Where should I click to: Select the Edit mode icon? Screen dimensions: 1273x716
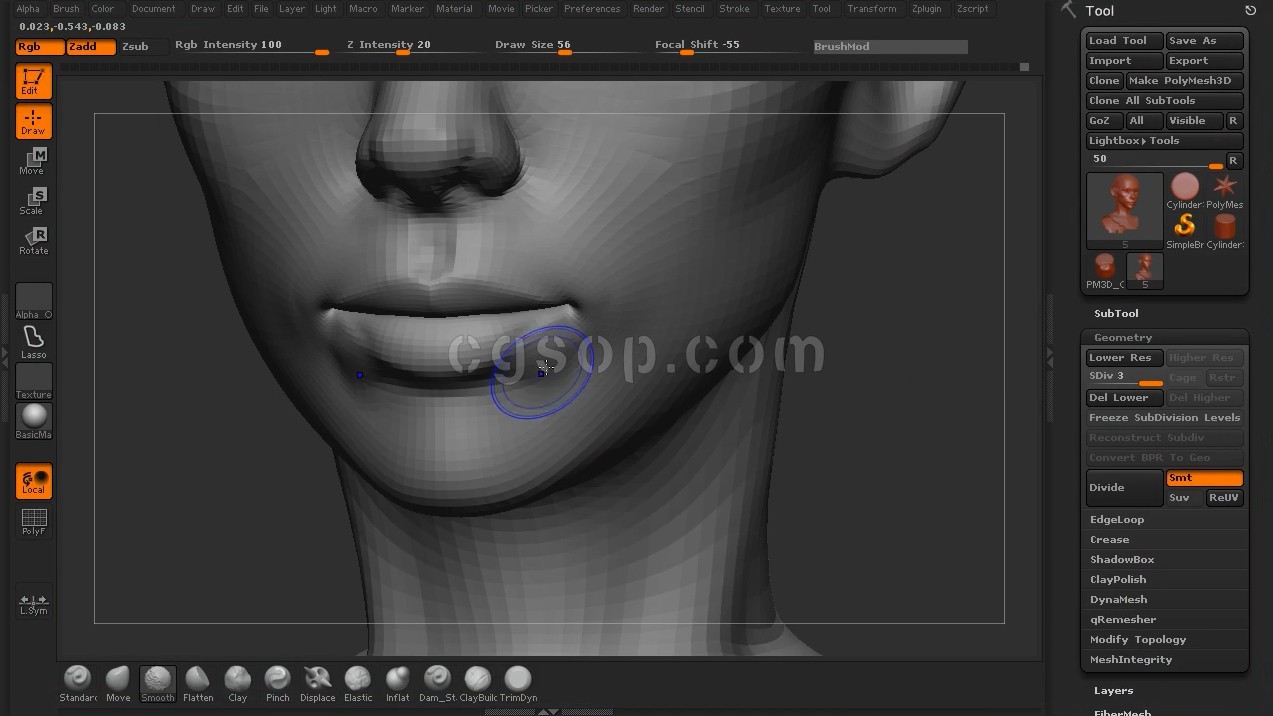[33, 81]
